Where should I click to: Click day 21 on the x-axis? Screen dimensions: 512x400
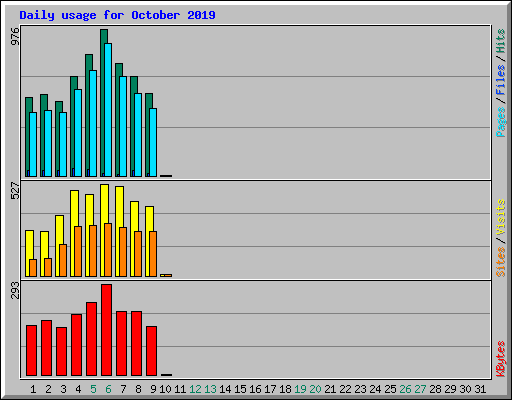tap(330, 389)
